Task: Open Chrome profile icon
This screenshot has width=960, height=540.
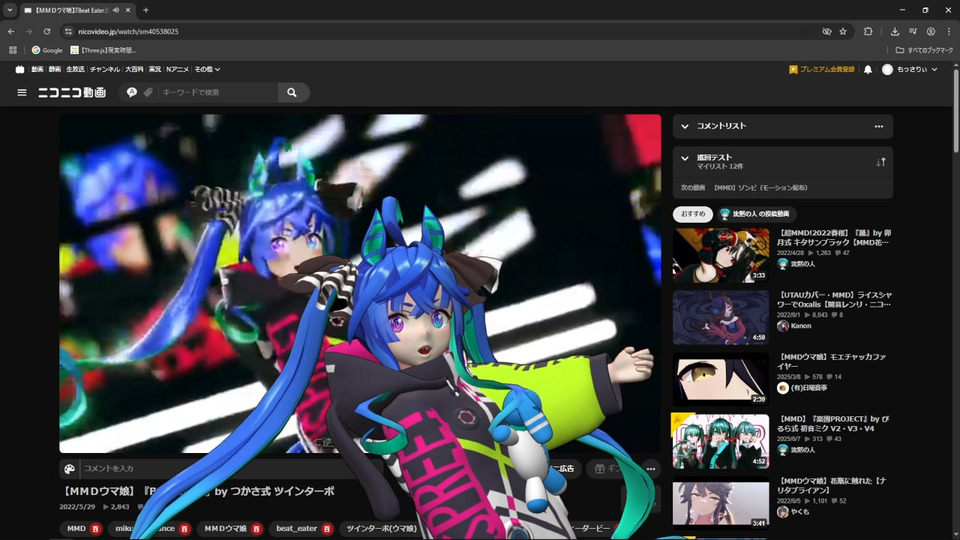Action: (x=931, y=31)
